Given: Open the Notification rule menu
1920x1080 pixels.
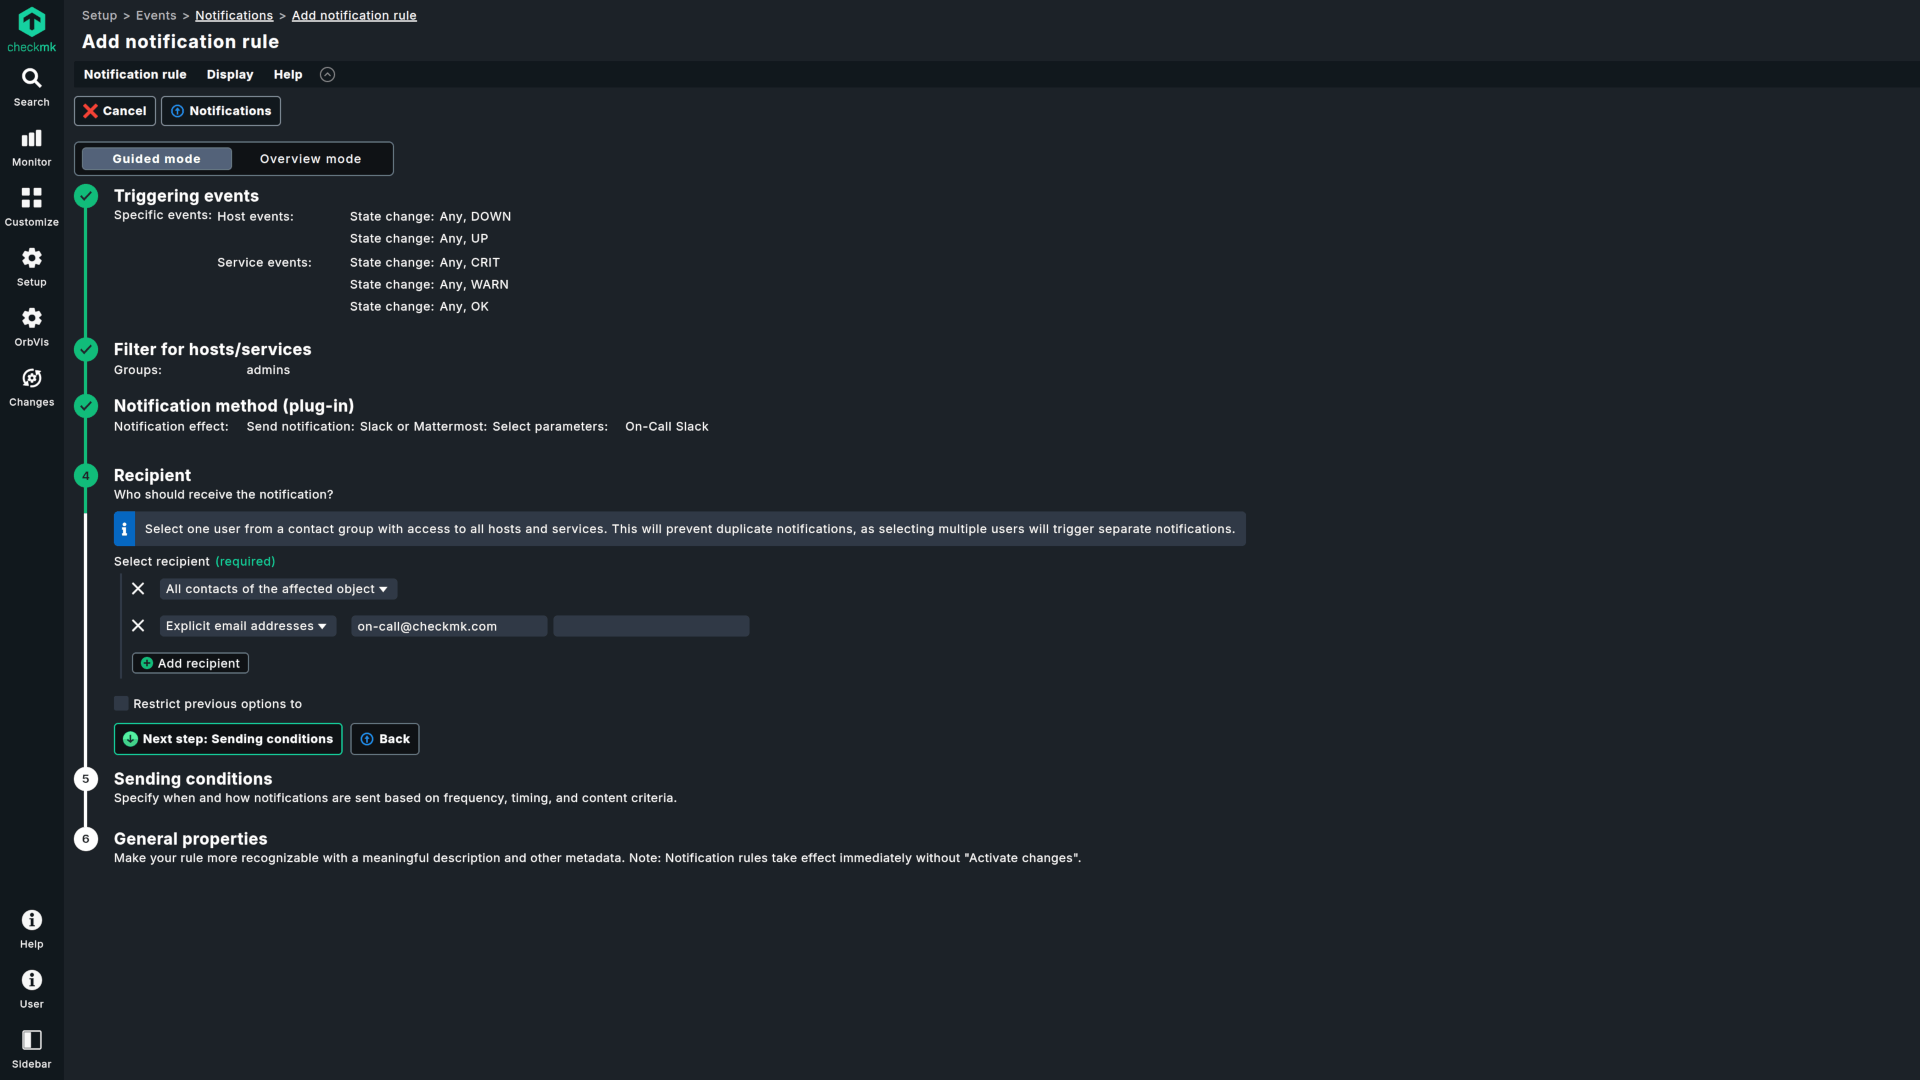Looking at the screenshot, I should point(135,75).
